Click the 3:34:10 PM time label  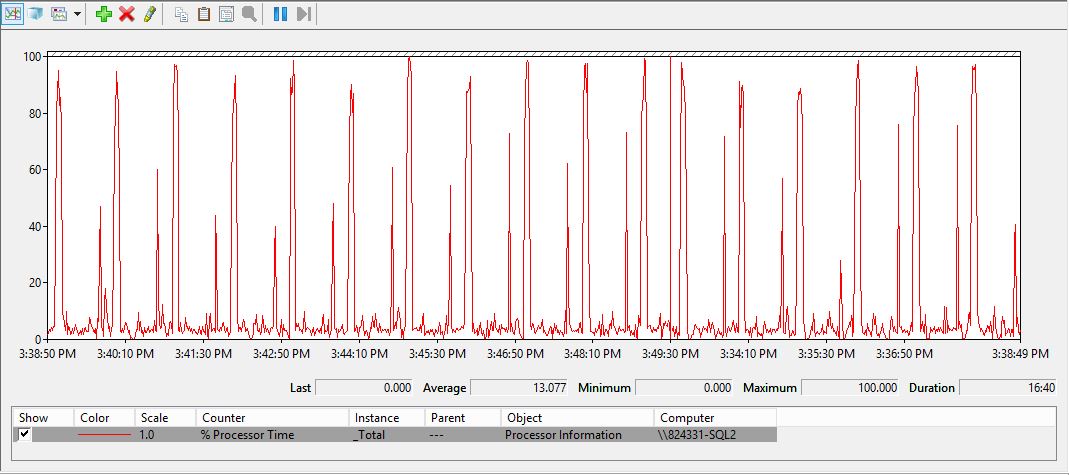tap(749, 354)
